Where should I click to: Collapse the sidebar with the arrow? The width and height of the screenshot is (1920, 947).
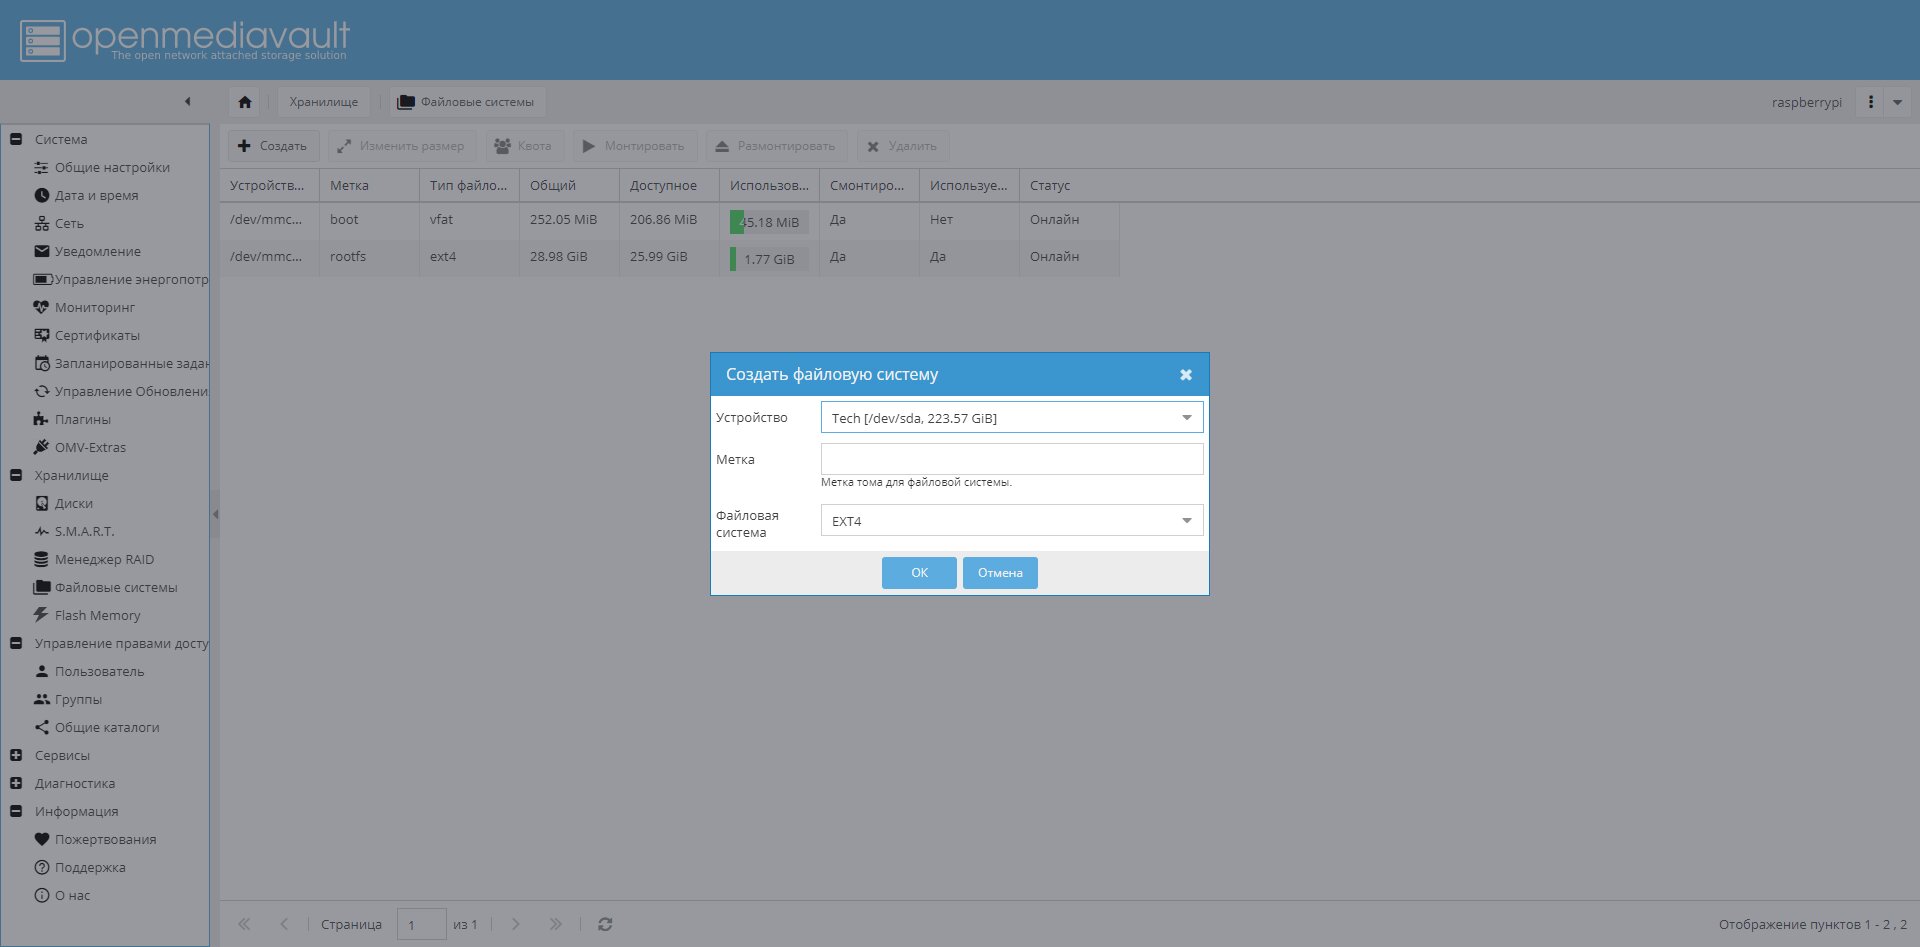point(187,101)
